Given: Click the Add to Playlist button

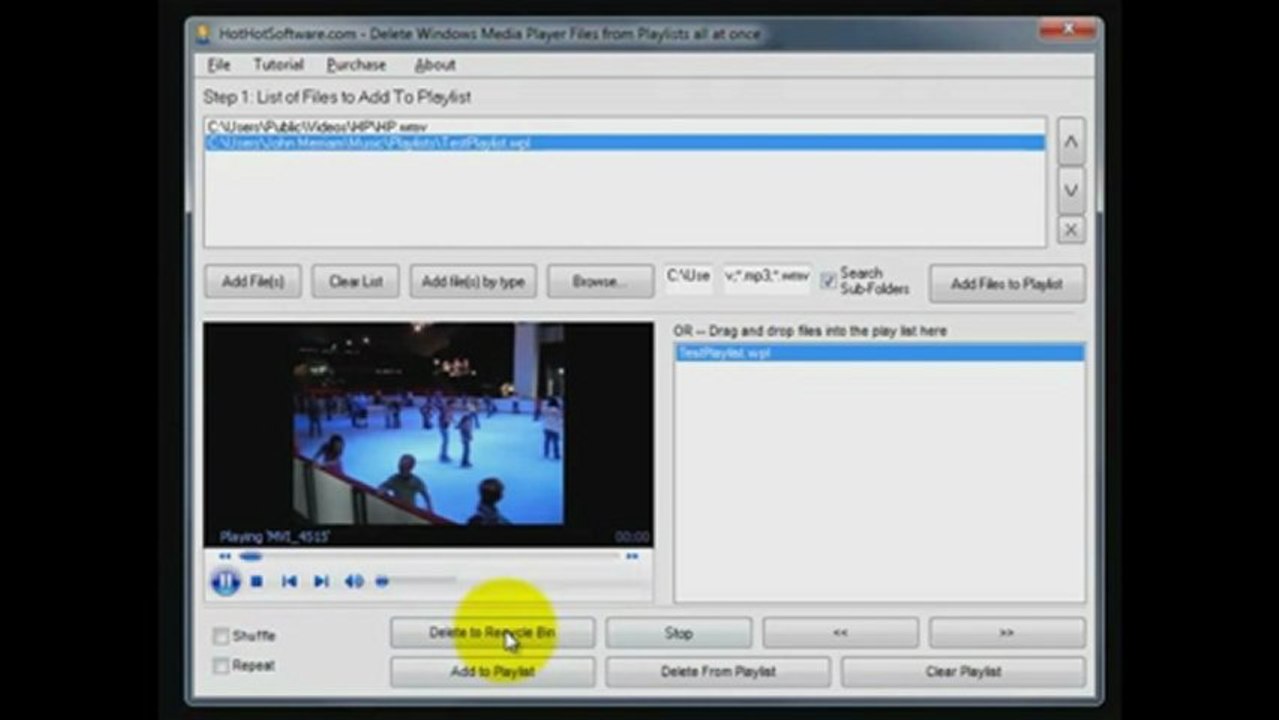Looking at the screenshot, I should tap(492, 672).
